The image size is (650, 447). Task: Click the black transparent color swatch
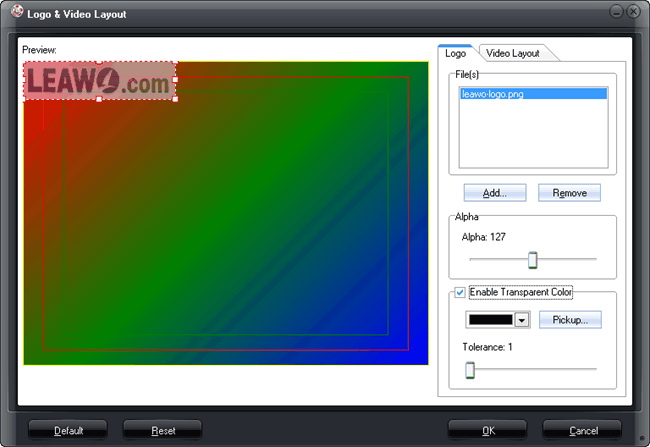[490, 320]
